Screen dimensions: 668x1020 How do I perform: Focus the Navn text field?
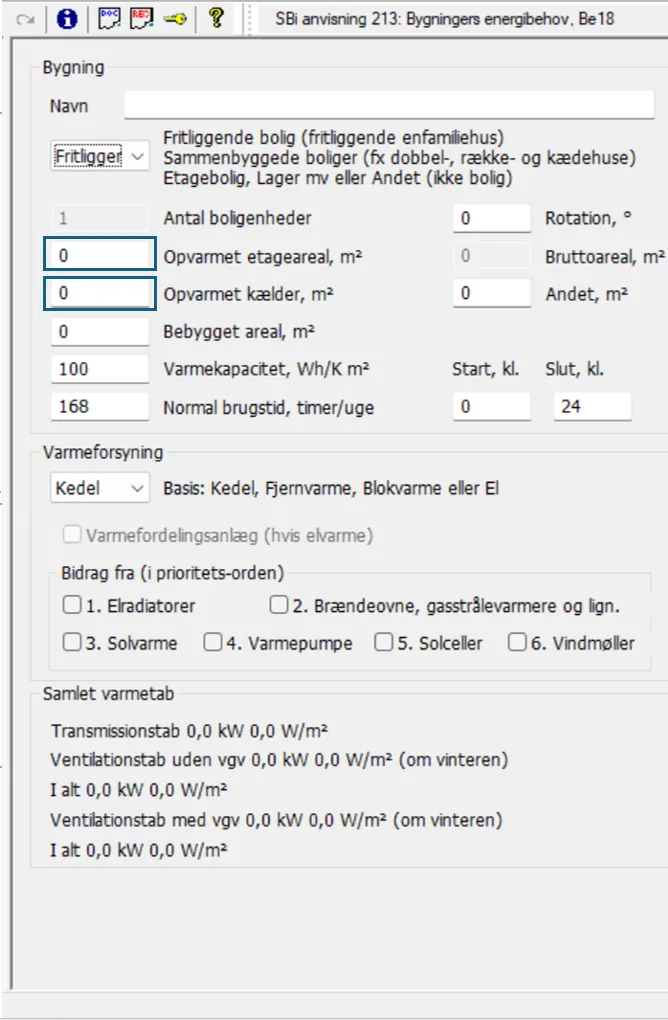[x=389, y=105]
